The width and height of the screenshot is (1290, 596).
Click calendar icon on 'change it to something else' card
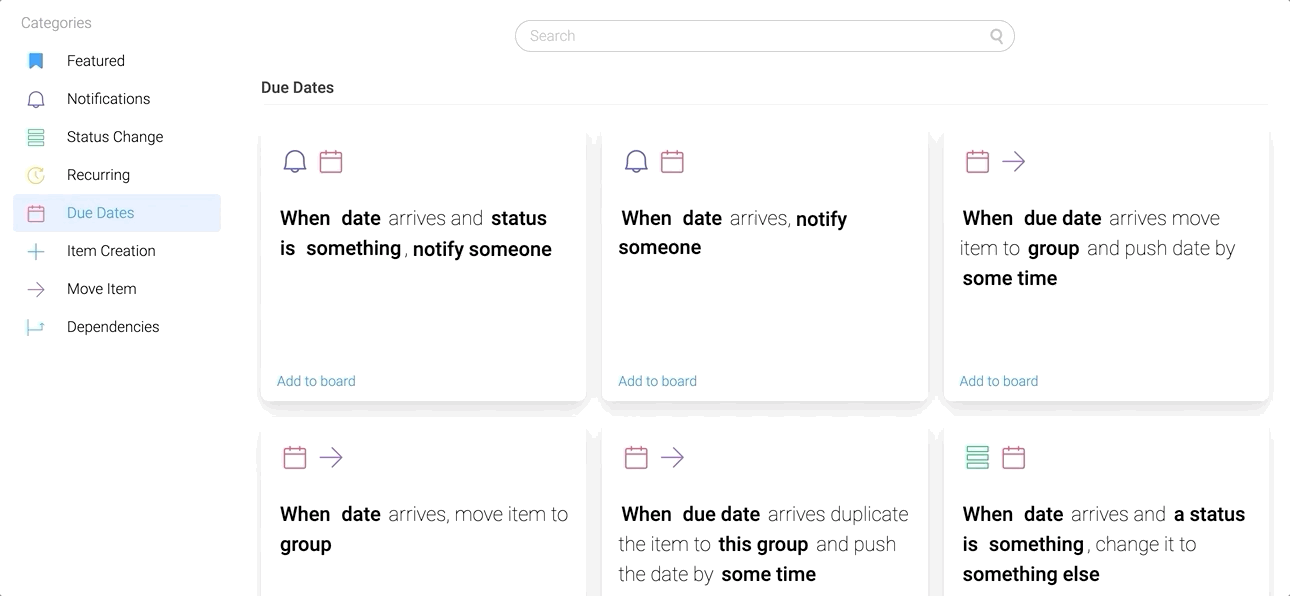[x=1014, y=457]
